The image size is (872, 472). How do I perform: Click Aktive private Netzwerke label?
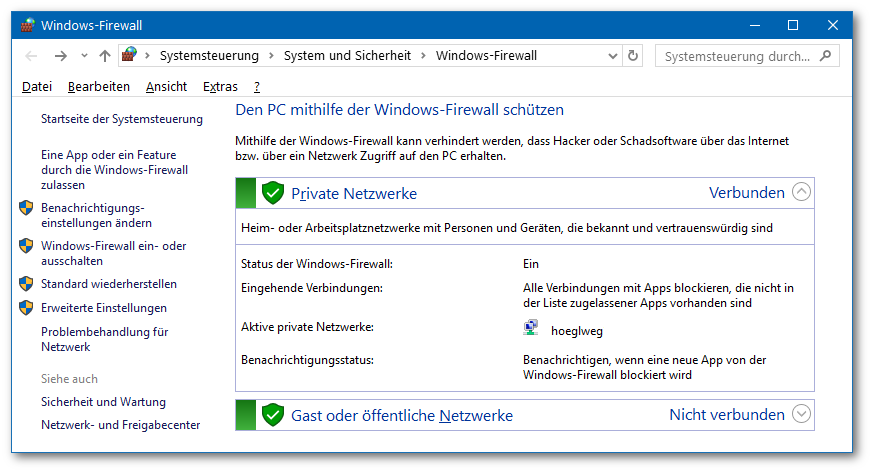pyautogui.click(x=307, y=326)
